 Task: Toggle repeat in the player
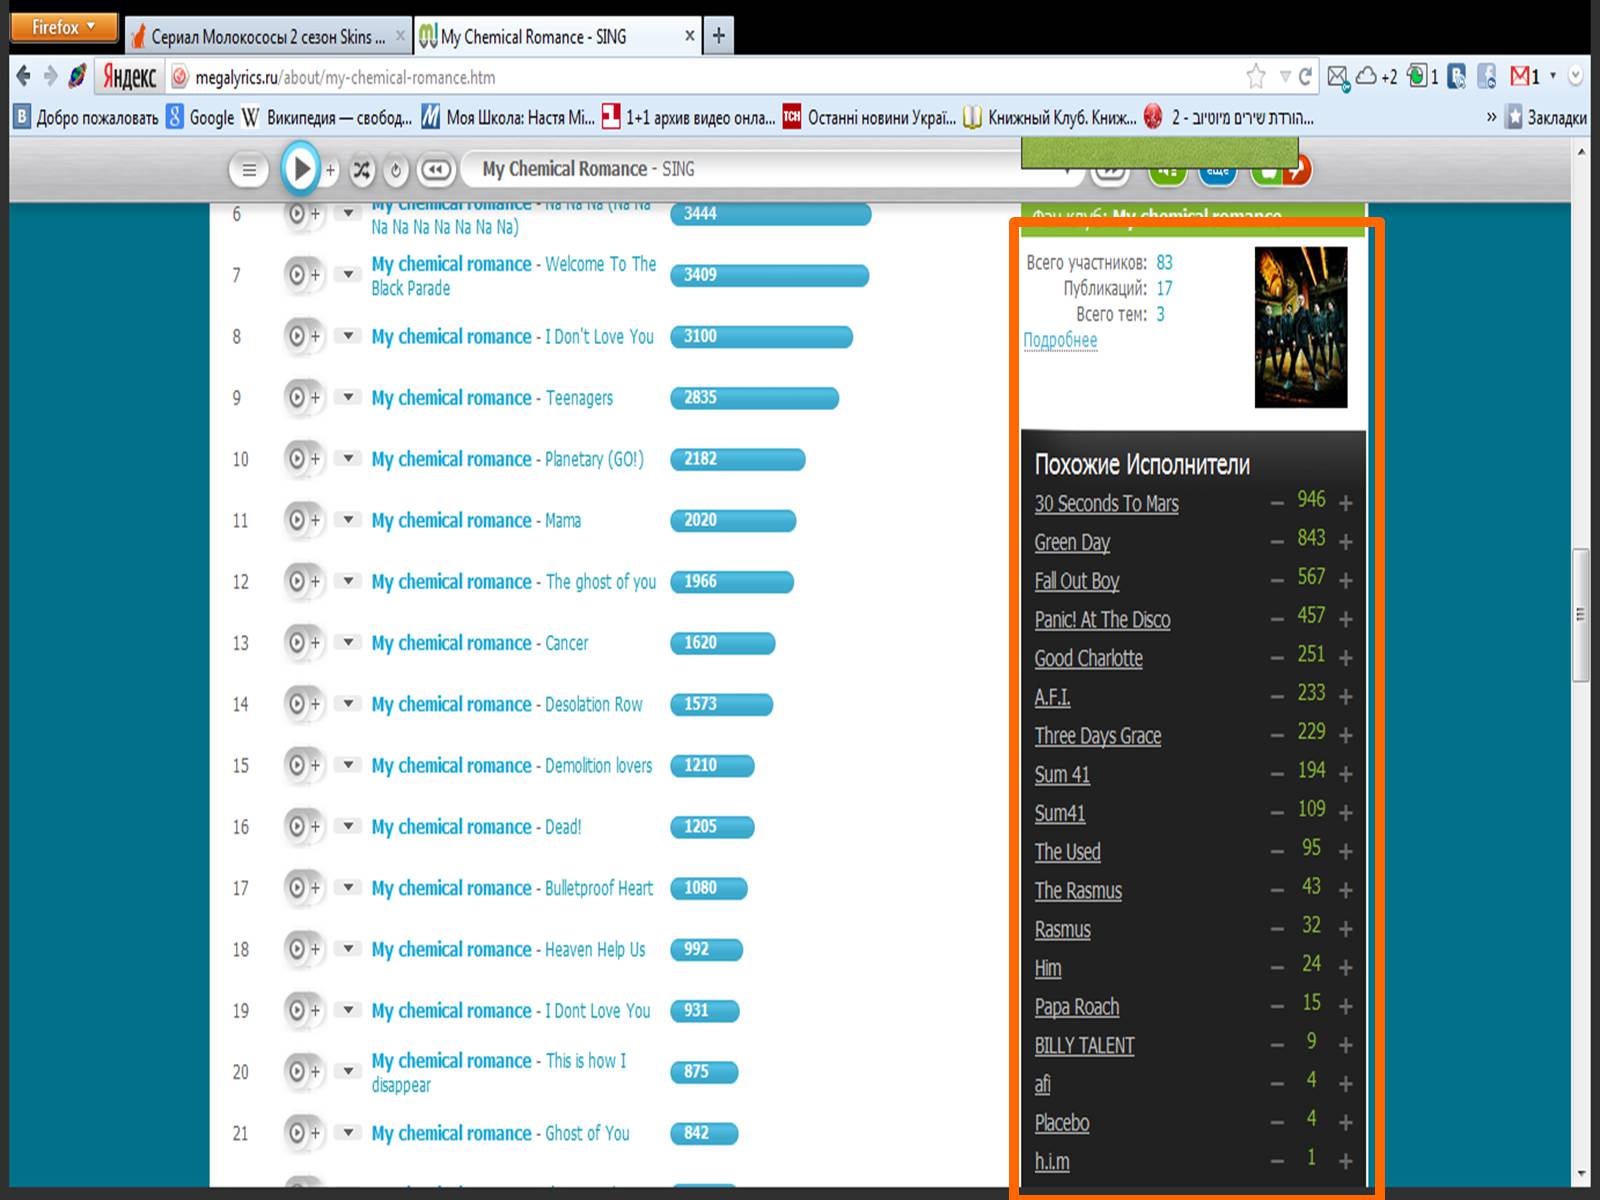pos(396,171)
